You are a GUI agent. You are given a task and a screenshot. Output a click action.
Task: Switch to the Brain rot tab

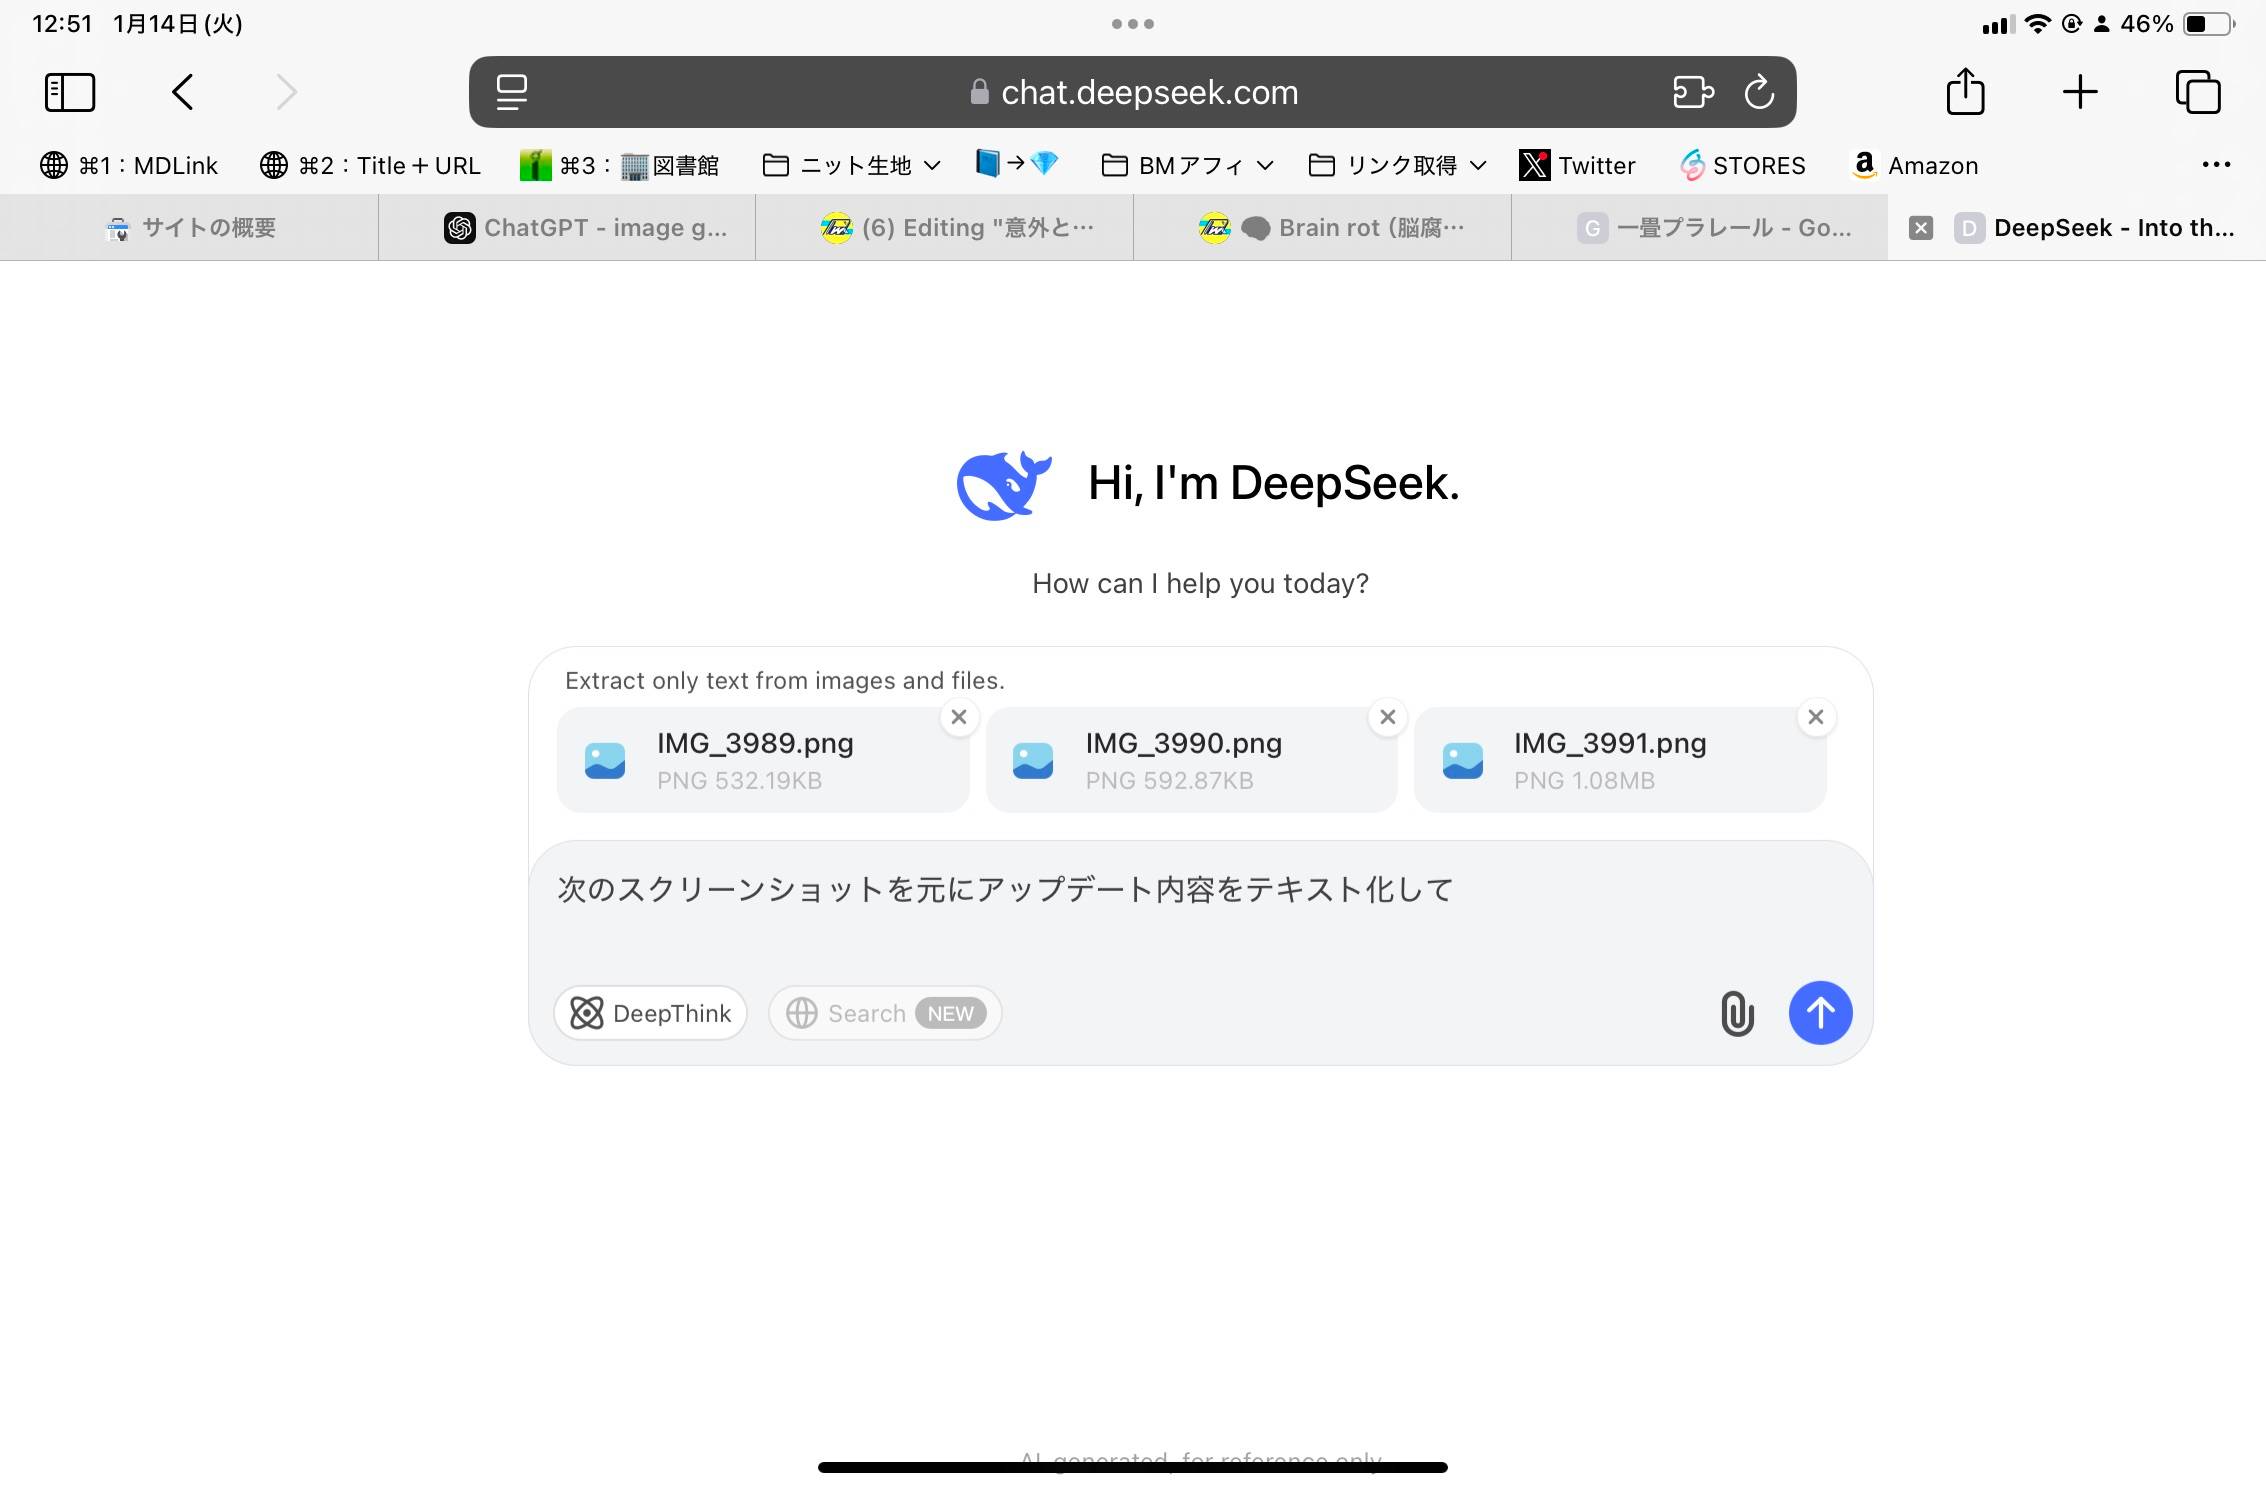pos(1323,228)
